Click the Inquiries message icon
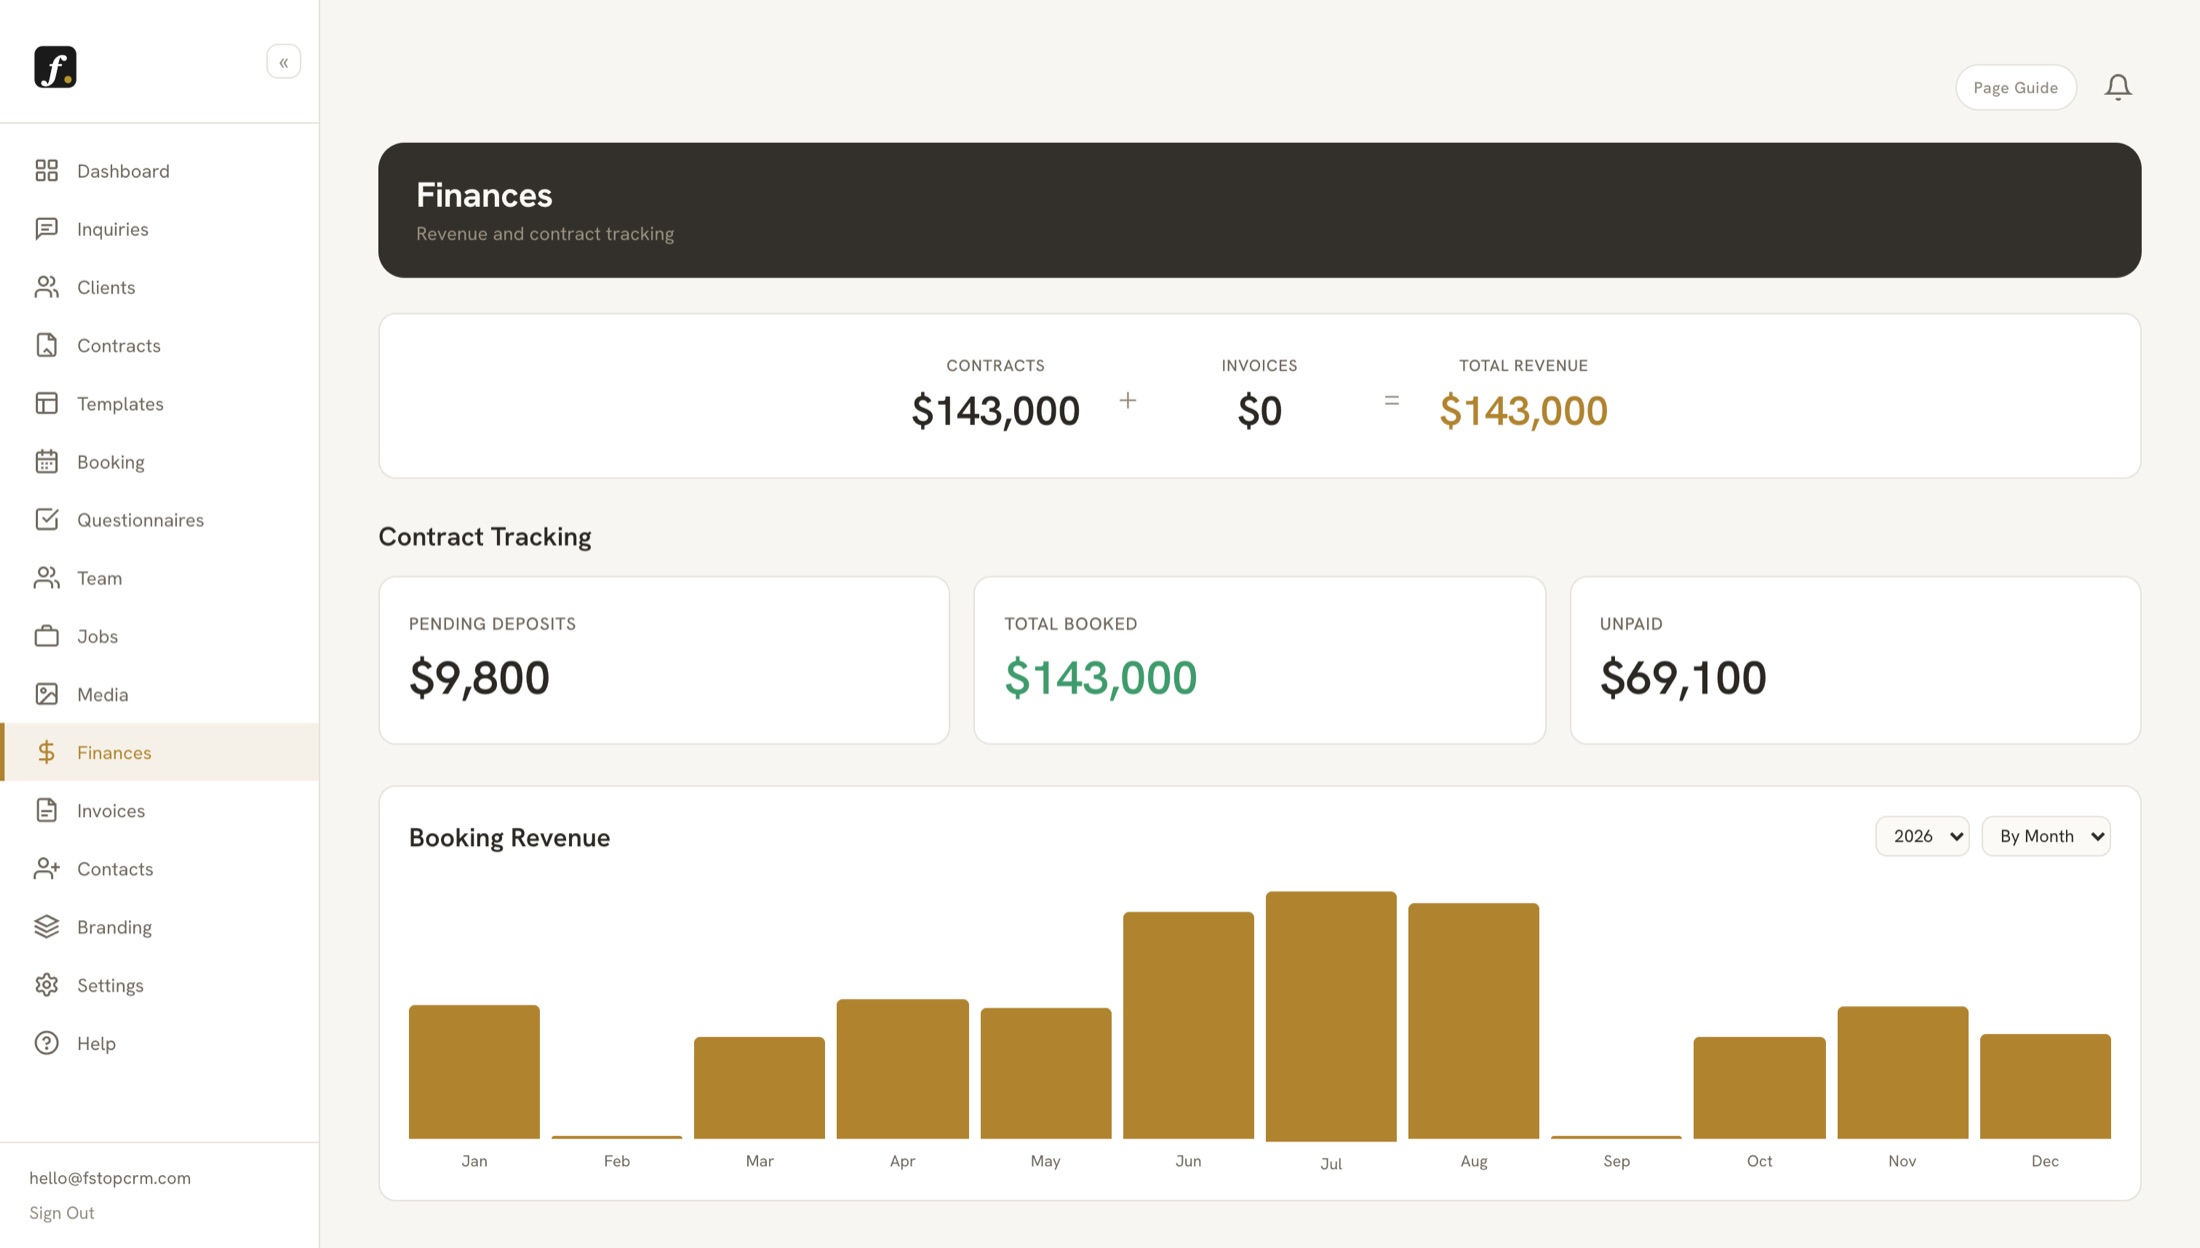Viewport: 2200px width, 1248px height. (x=47, y=229)
